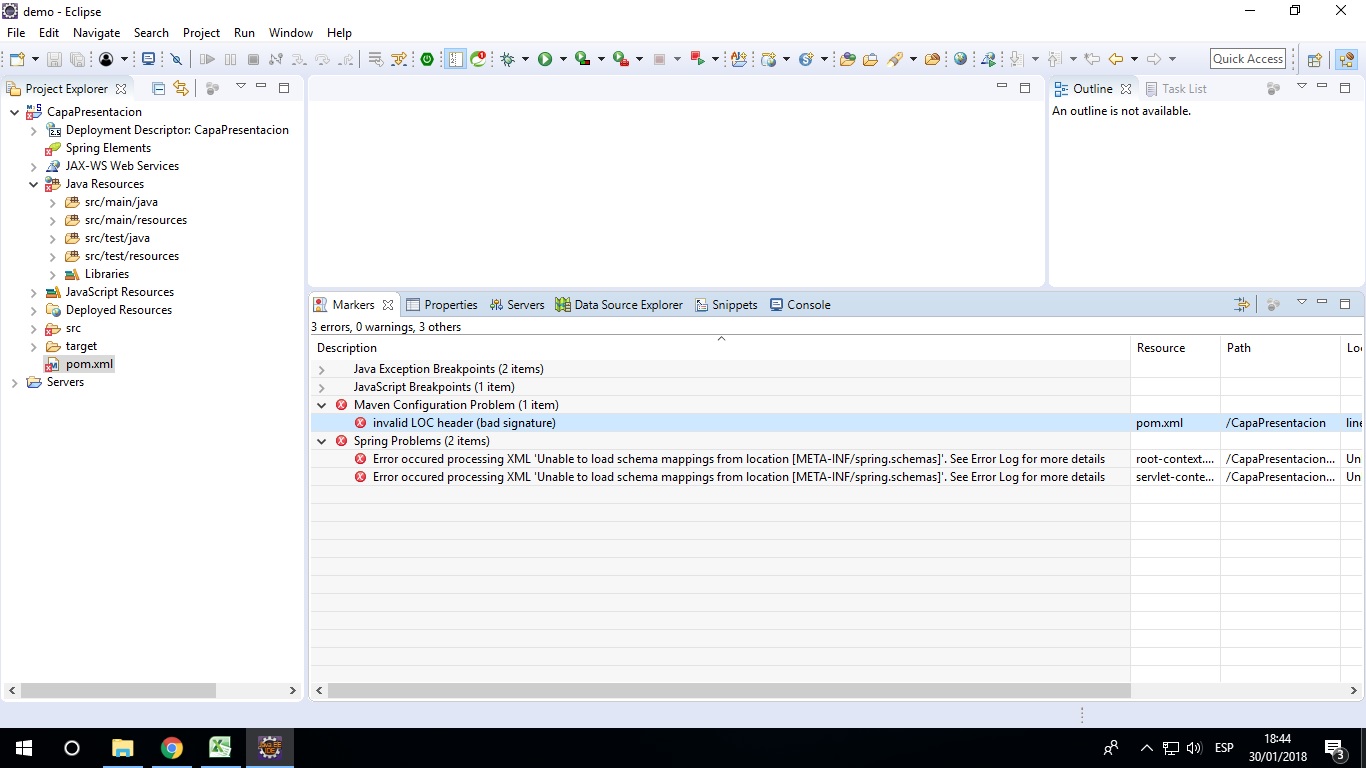This screenshot has width=1366, height=768.
Task: Switch to the Data Source Explorer tab
Action: pos(619,305)
